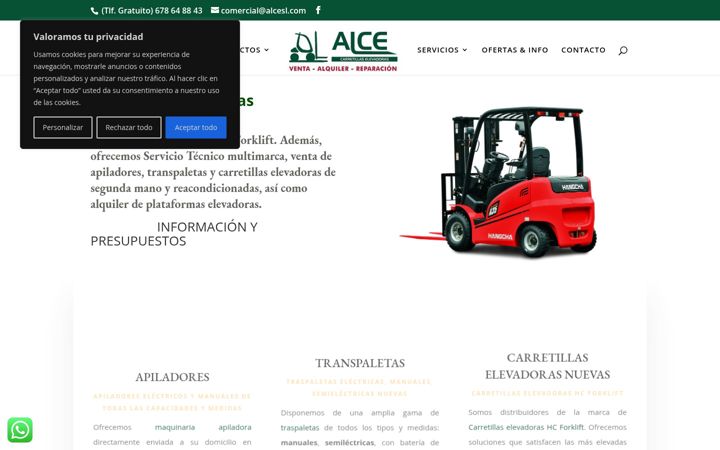Click the Apiladores eléctricos y manuales subtitle

coord(172,402)
